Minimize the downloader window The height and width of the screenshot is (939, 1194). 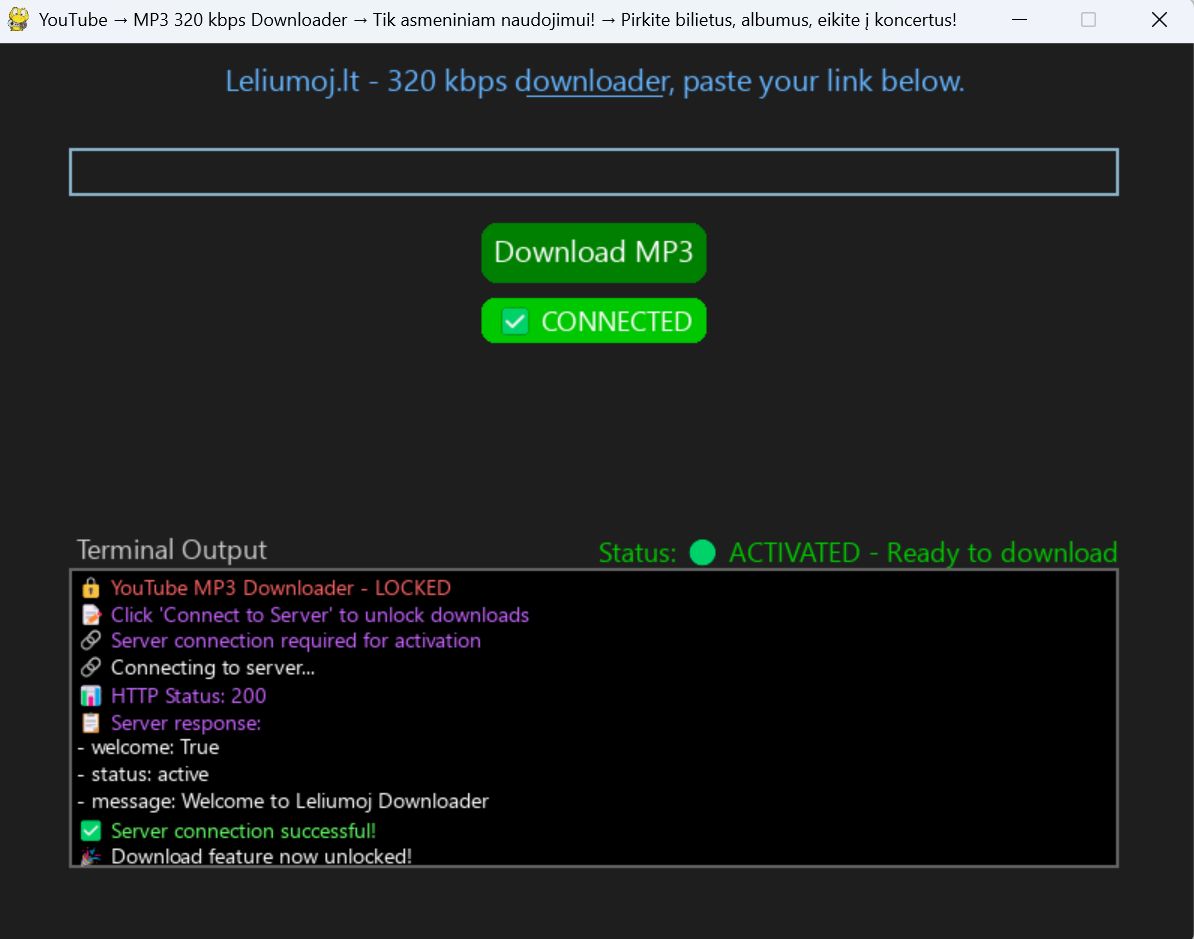point(1020,20)
